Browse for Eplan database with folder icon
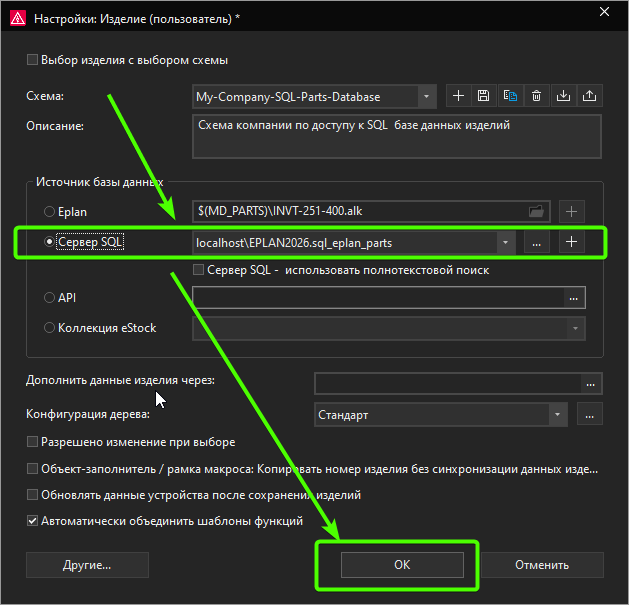The width and height of the screenshot is (629, 605). [536, 211]
